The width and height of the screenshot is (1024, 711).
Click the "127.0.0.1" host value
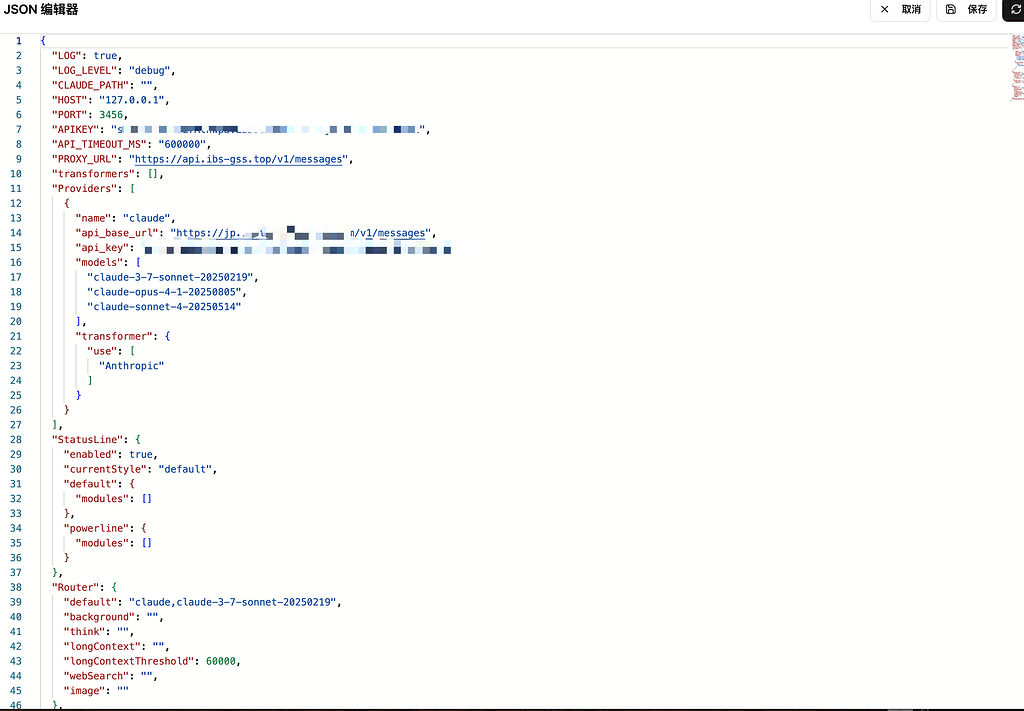(132, 101)
